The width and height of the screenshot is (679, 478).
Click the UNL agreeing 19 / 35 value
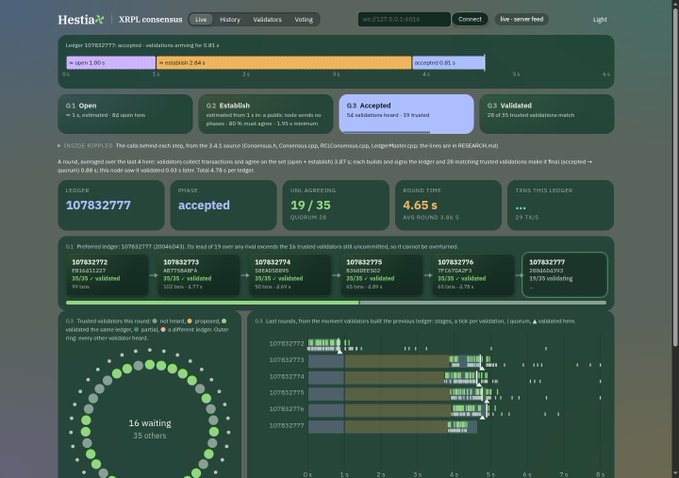click(310, 205)
